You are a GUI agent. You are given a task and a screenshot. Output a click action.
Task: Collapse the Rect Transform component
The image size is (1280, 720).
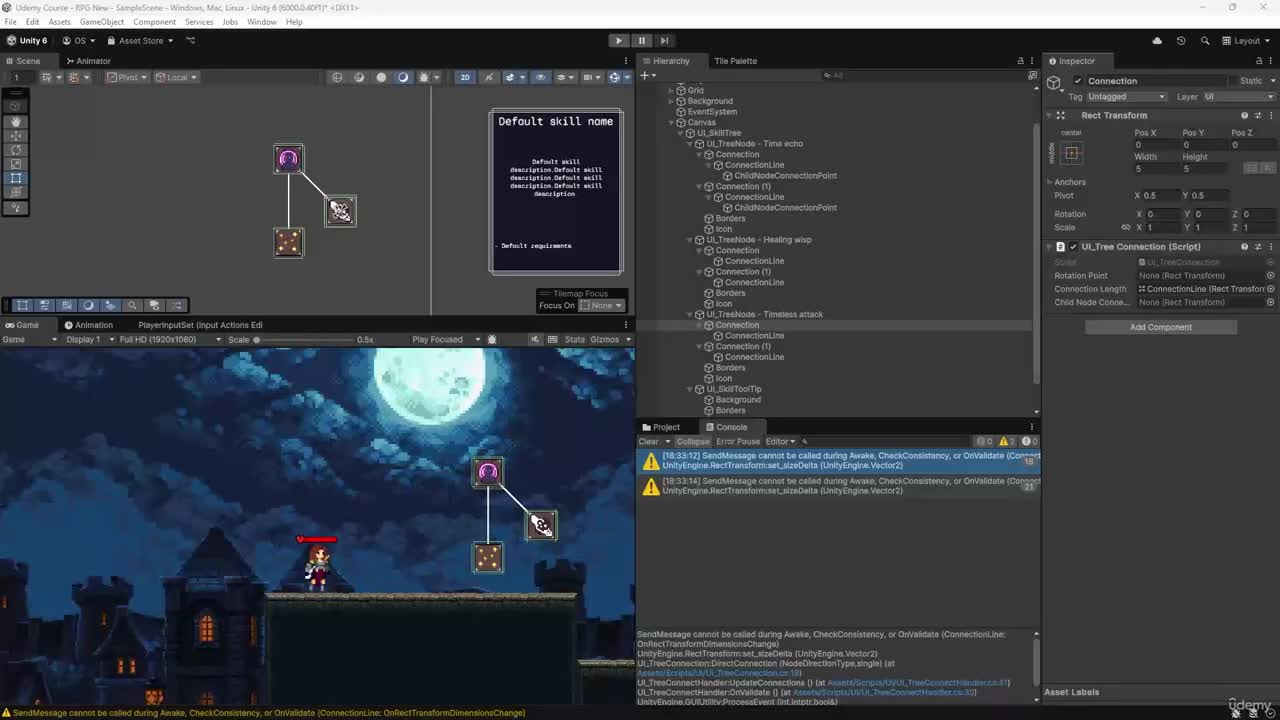pos(1050,115)
